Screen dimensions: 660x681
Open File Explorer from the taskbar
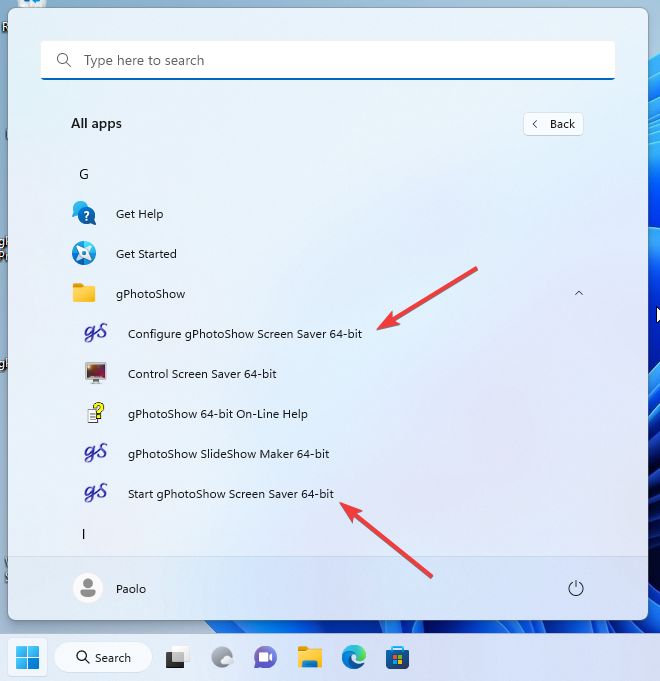(x=310, y=658)
